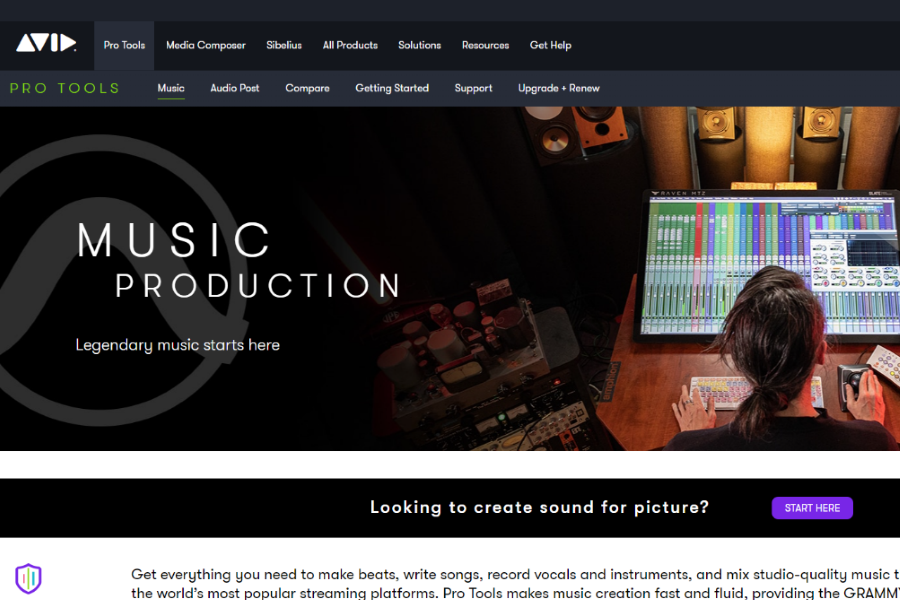Click the START HERE button
Screen dimensions: 900x600
(812, 508)
